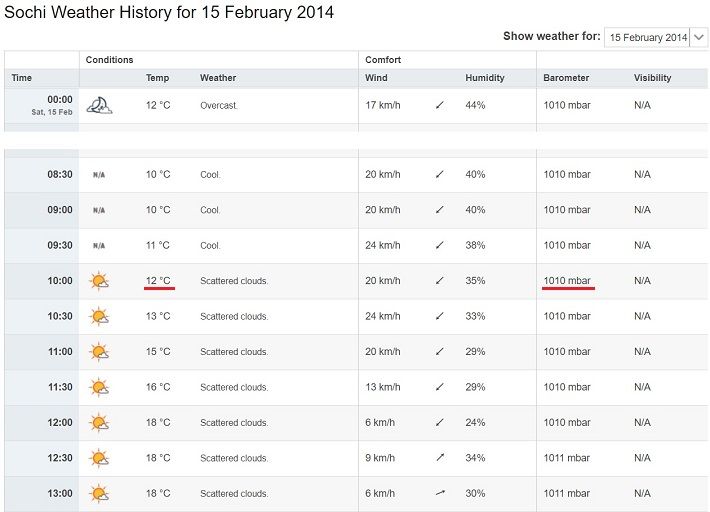The width and height of the screenshot is (710, 512).
Task: Click the weather icon in the 13:00 row
Action: [99, 493]
